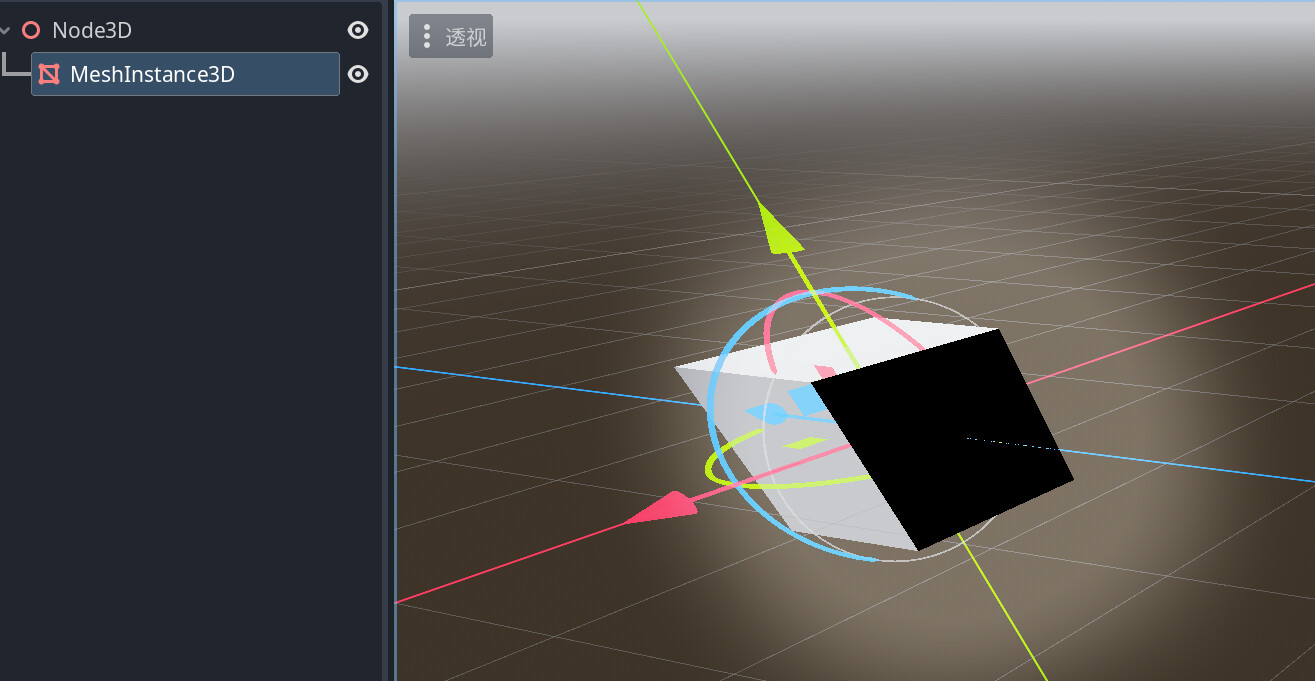Select the MeshInstance3D tree item
The width and height of the screenshot is (1315, 681).
(x=152, y=74)
